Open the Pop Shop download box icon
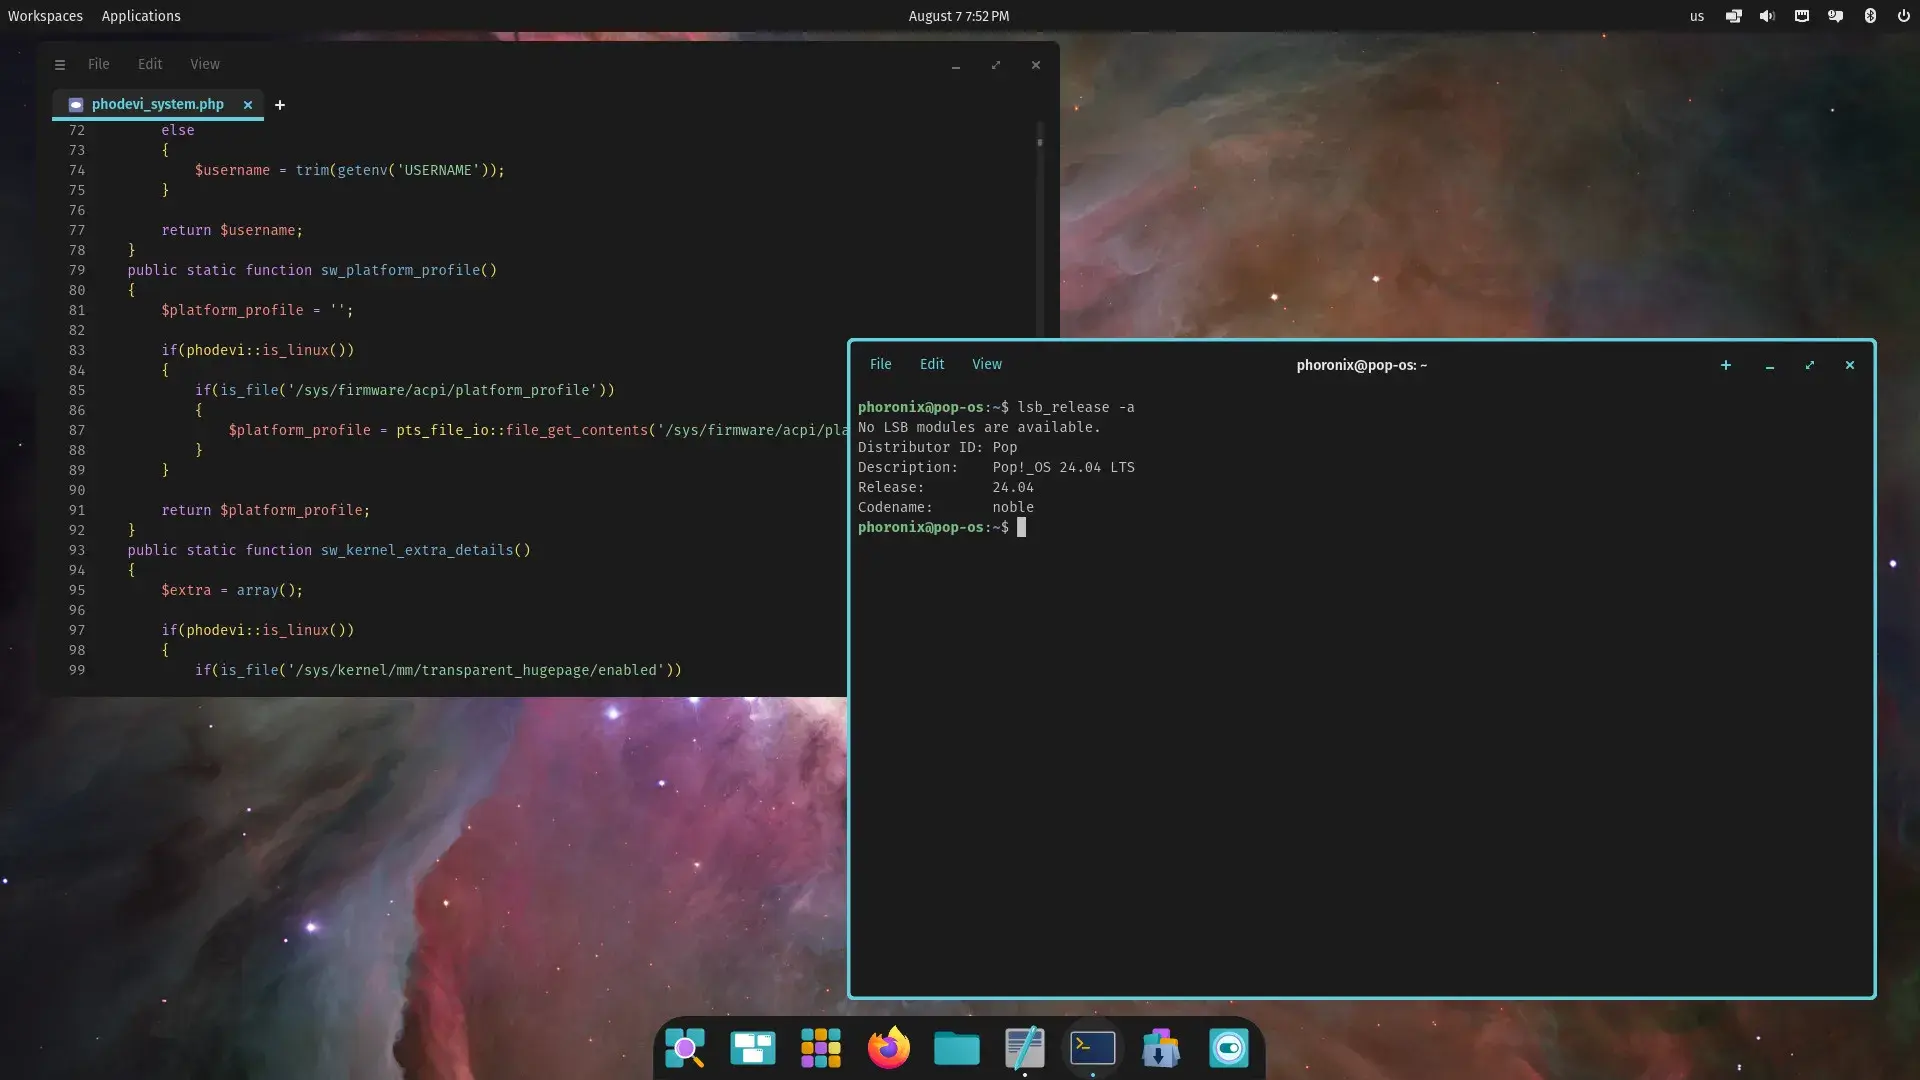The image size is (1920, 1080). tap(1161, 1048)
